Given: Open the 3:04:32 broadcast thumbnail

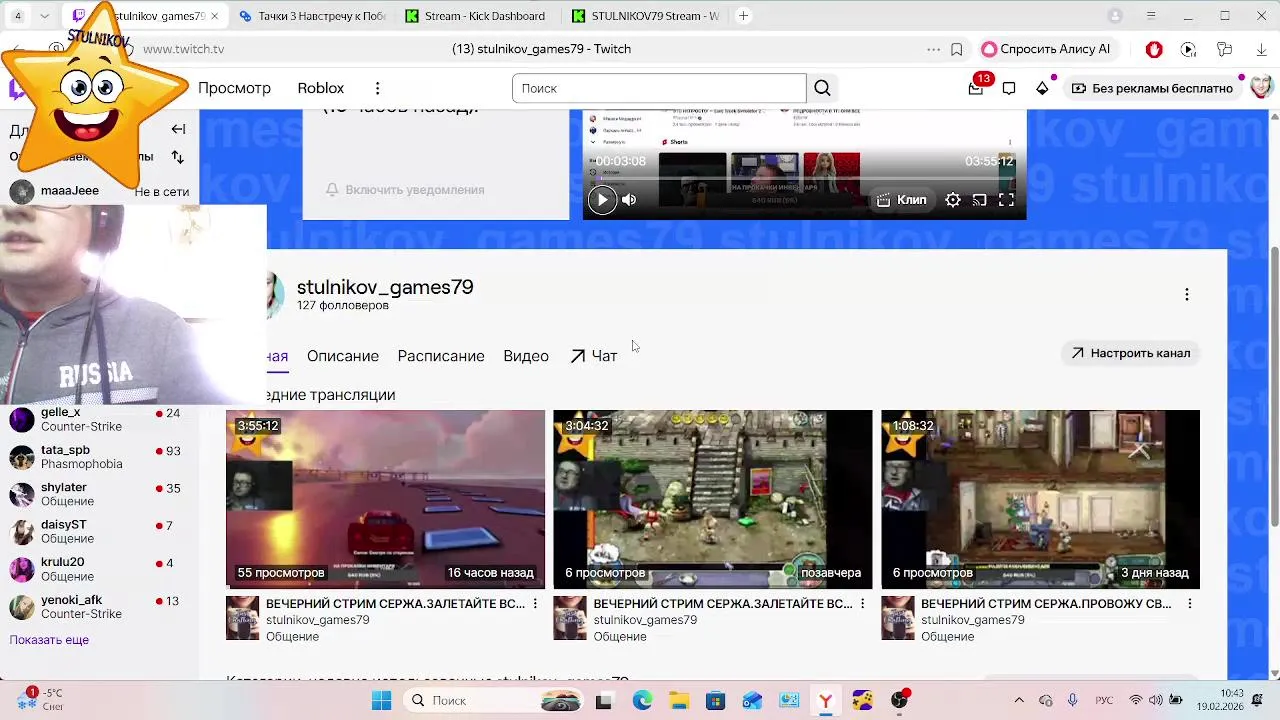Looking at the screenshot, I should point(713,499).
